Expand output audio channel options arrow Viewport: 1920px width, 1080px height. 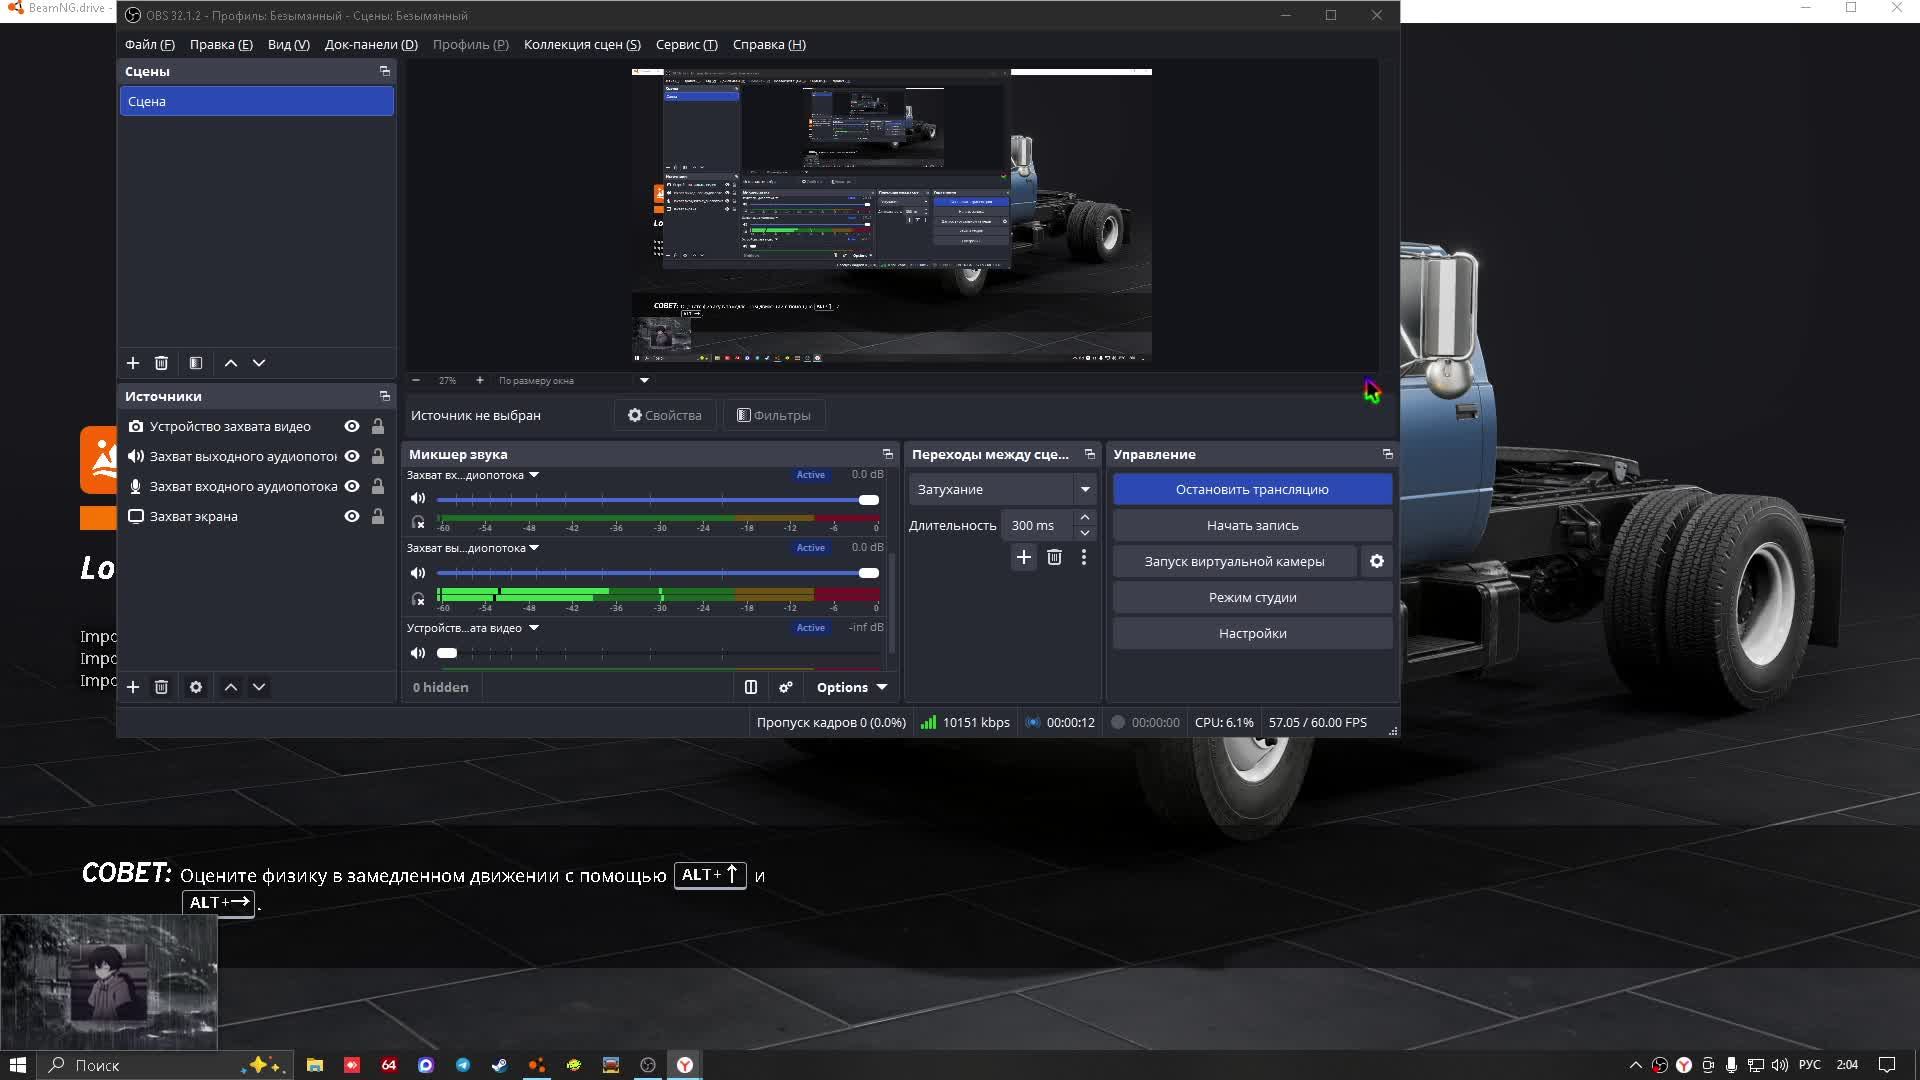coord(534,548)
